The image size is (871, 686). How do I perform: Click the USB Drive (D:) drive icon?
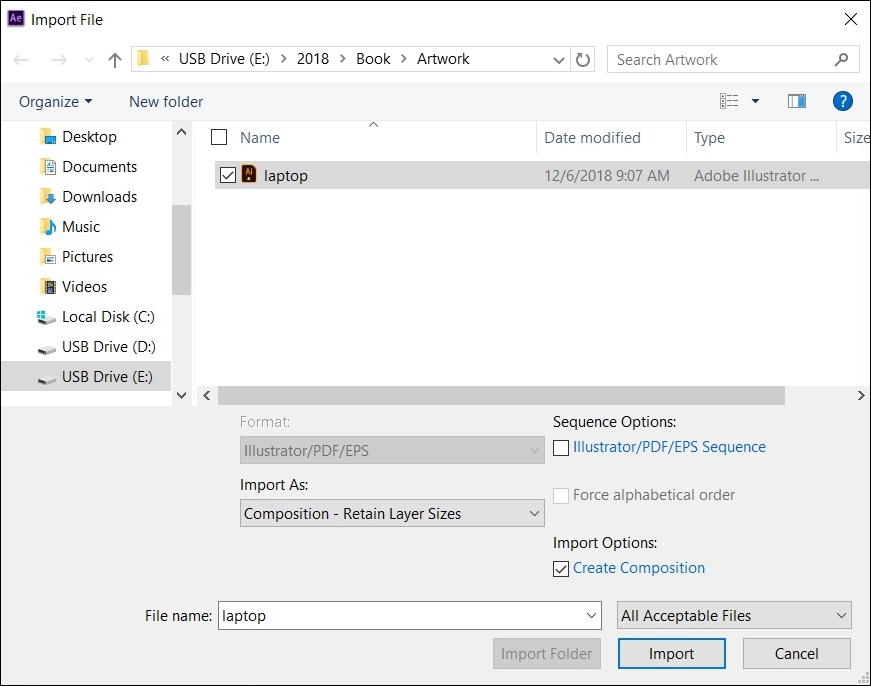pyautogui.click(x=46, y=349)
